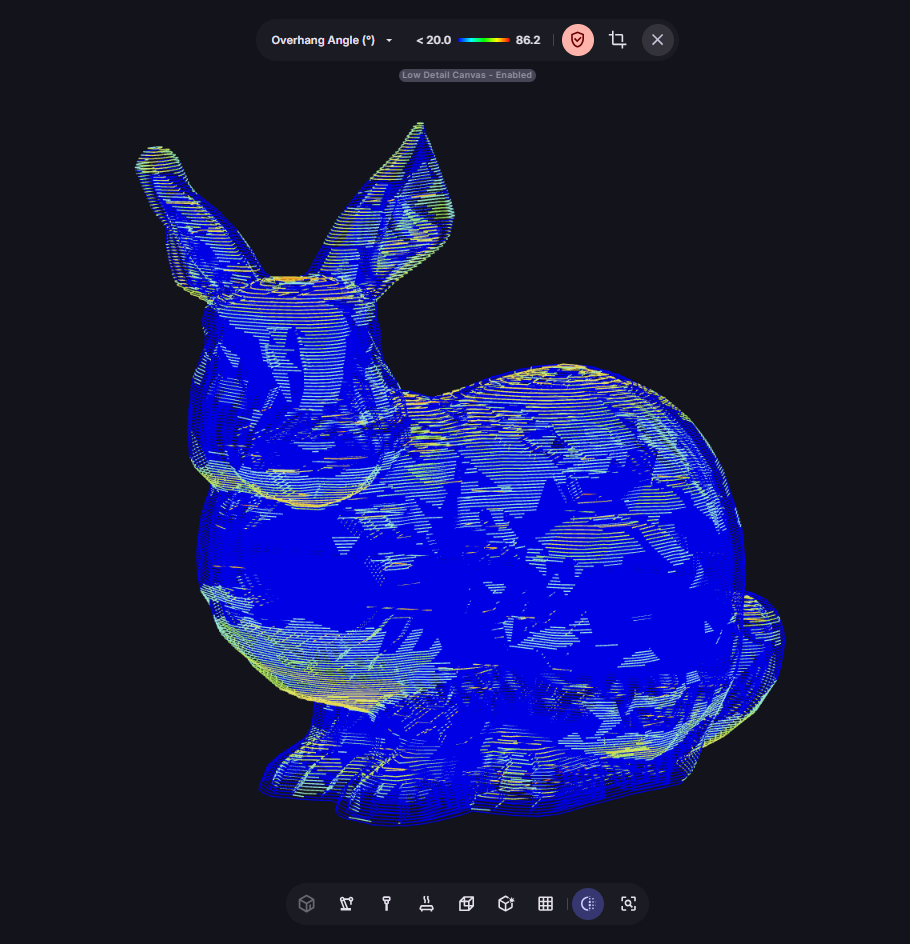The height and width of the screenshot is (944, 910).
Task: Close the overhang analysis toolbar
Action: [657, 40]
